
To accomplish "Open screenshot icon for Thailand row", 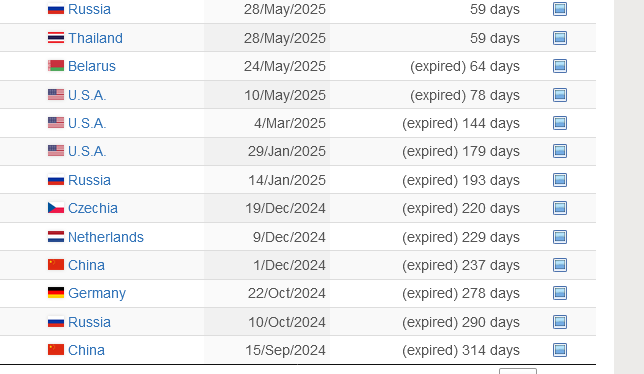I will click(560, 38).
